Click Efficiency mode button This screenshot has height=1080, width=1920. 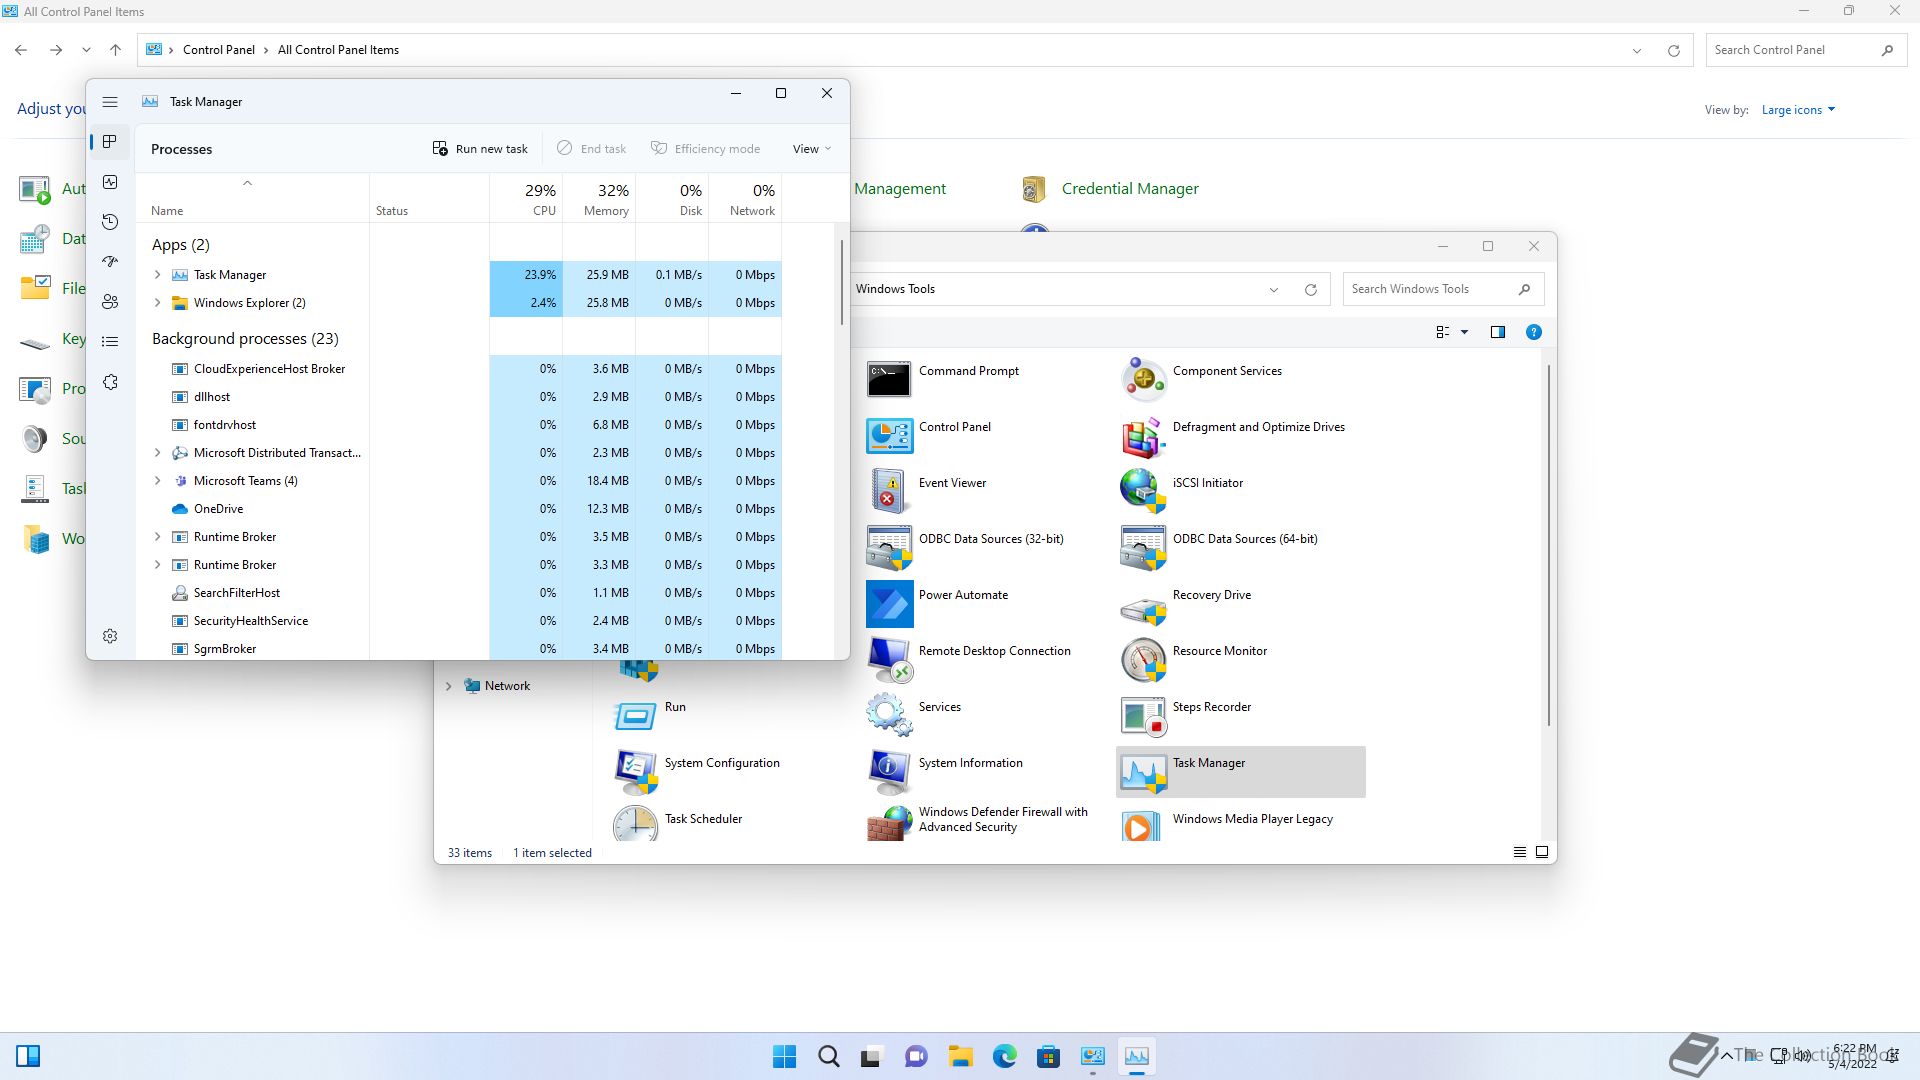click(x=705, y=149)
